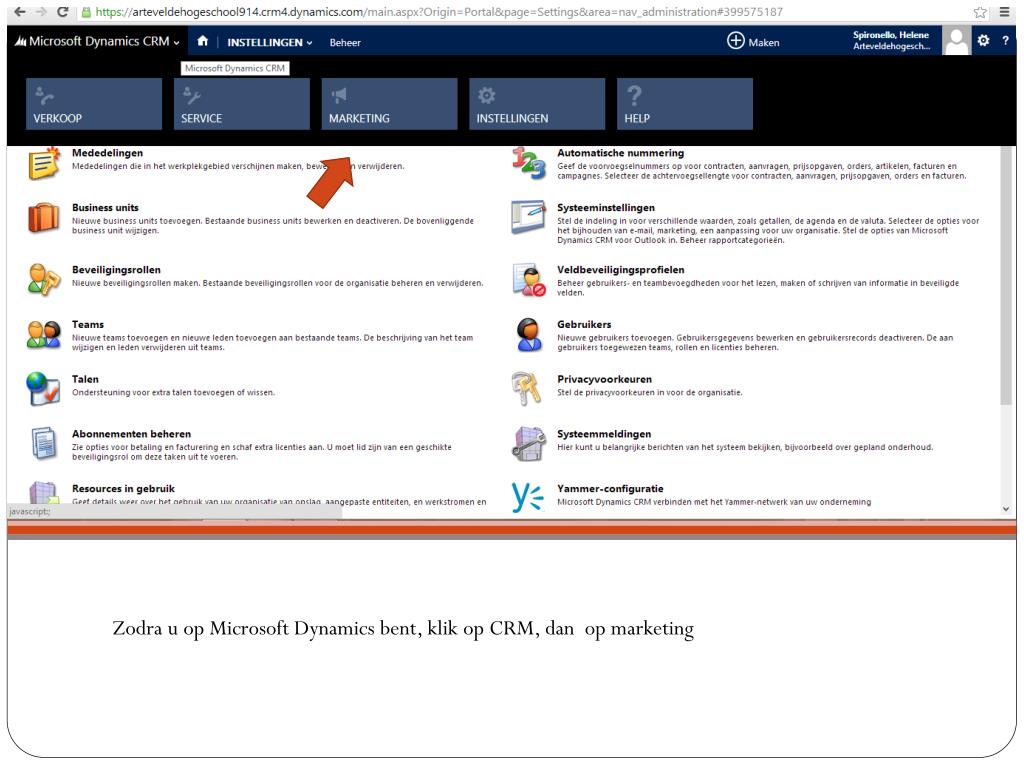
Task: Click the Beveiligingsrollen user-key icon
Action: [44, 280]
